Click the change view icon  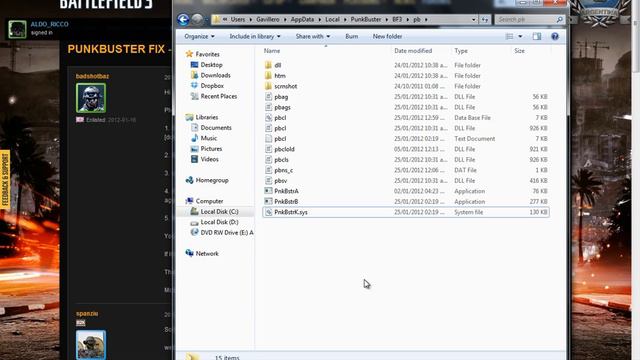tap(509, 36)
